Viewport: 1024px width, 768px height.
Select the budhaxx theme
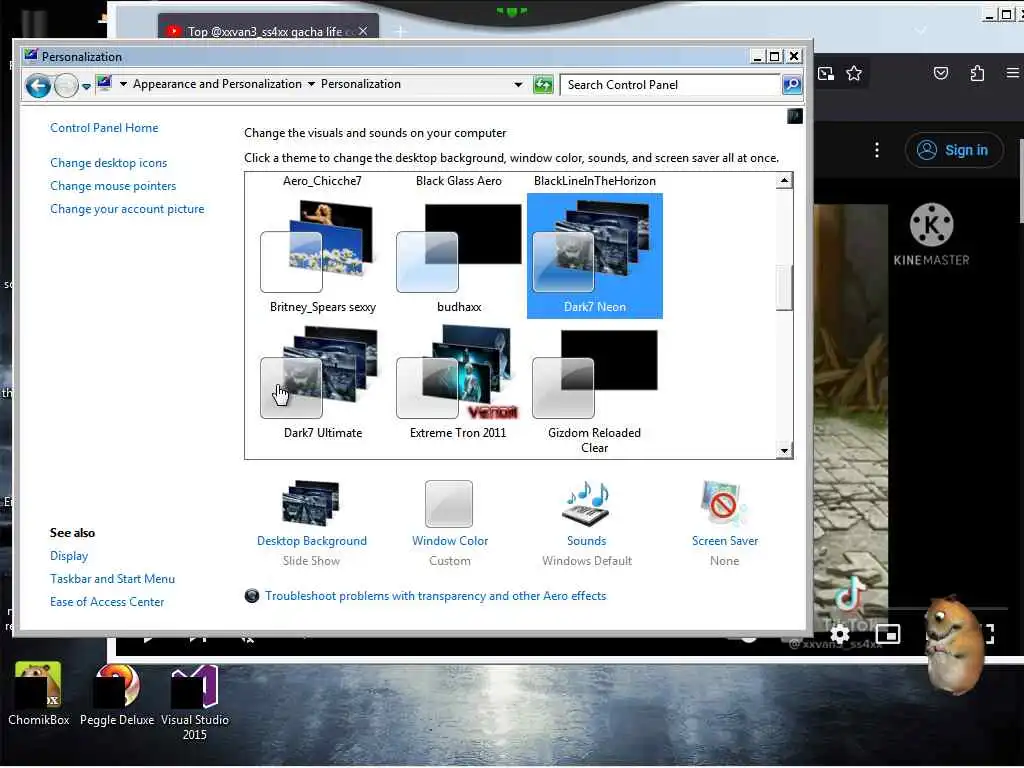click(458, 256)
